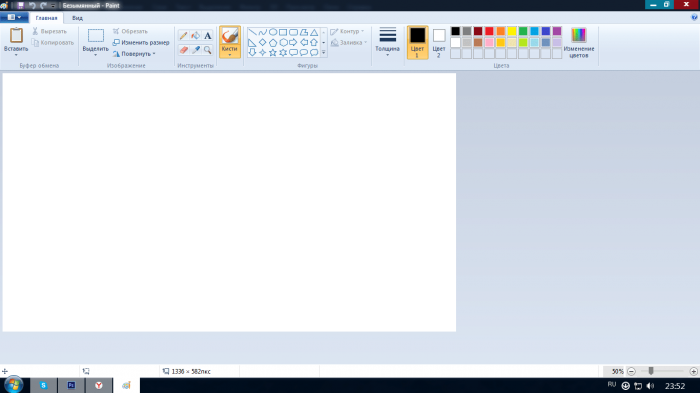700x393 pixels.
Task: Select the Eraser tool
Action: coord(183,50)
